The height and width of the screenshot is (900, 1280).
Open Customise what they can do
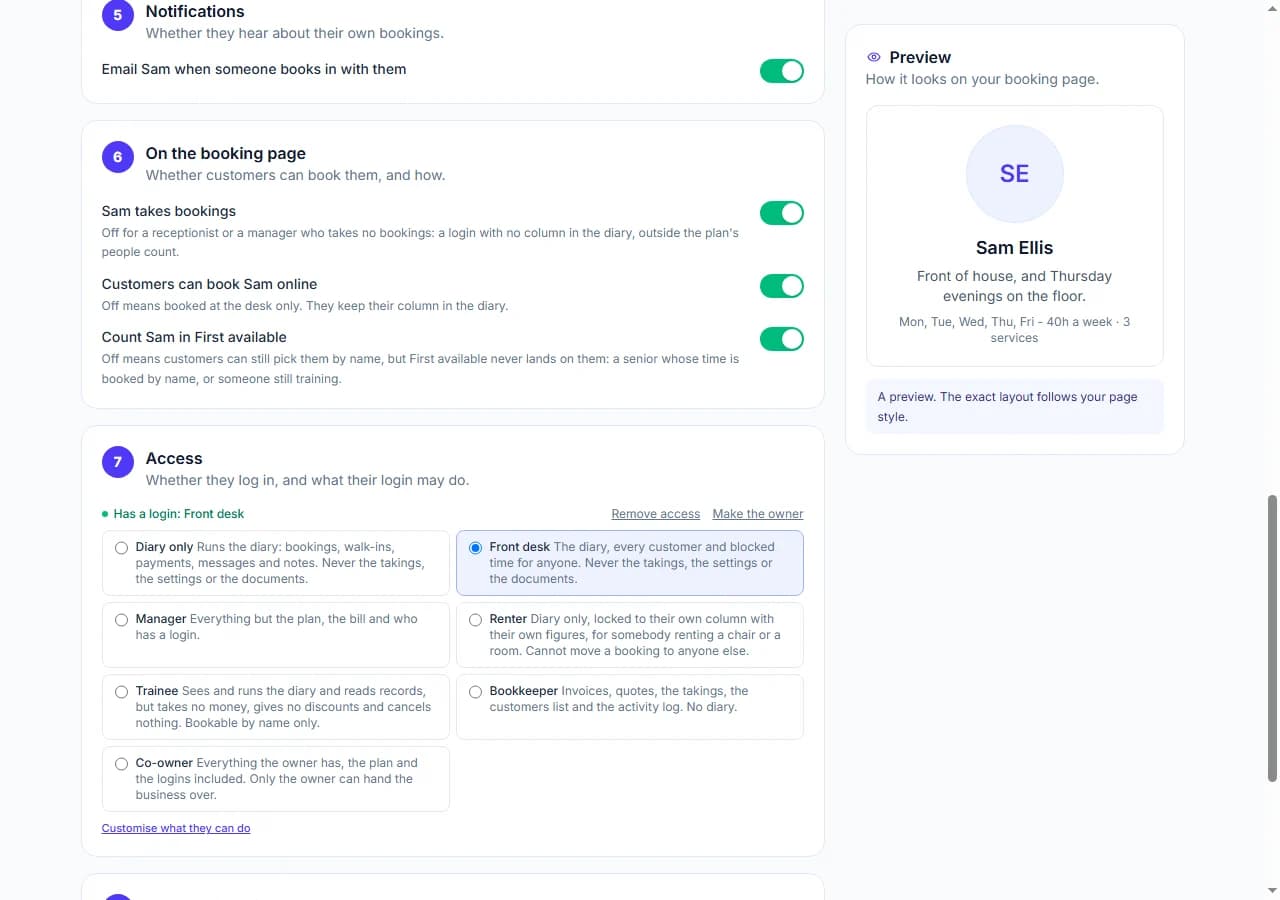click(176, 828)
